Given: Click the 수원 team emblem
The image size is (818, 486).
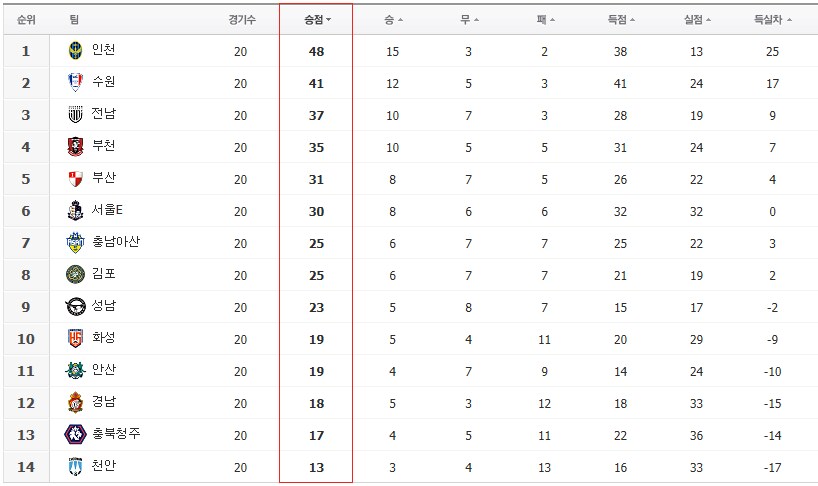Looking at the screenshot, I should [x=76, y=82].
